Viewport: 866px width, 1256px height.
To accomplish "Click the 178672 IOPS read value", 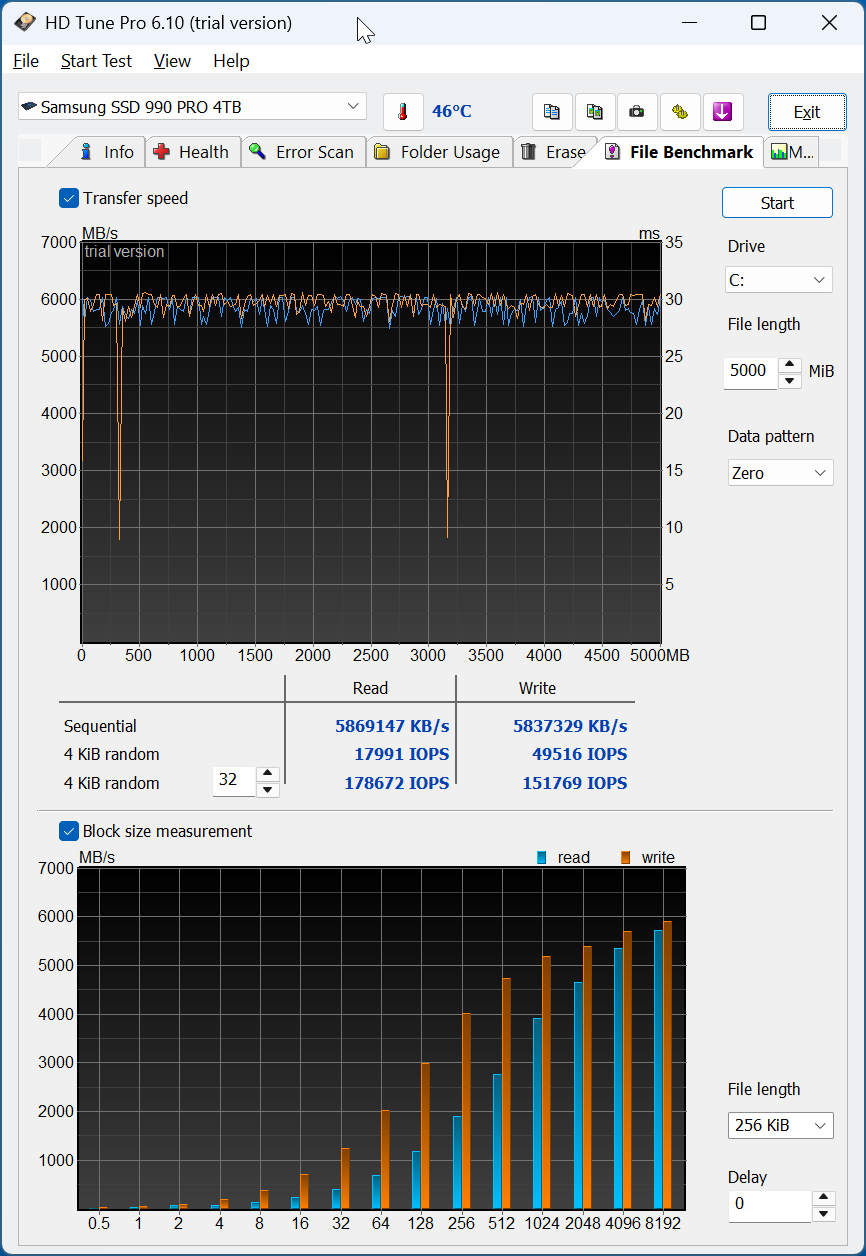I will [x=397, y=783].
